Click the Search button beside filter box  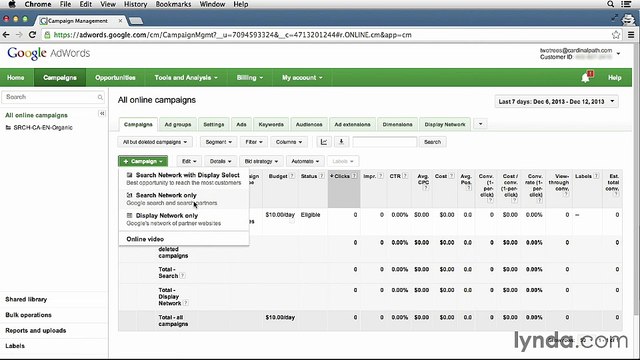point(432,142)
